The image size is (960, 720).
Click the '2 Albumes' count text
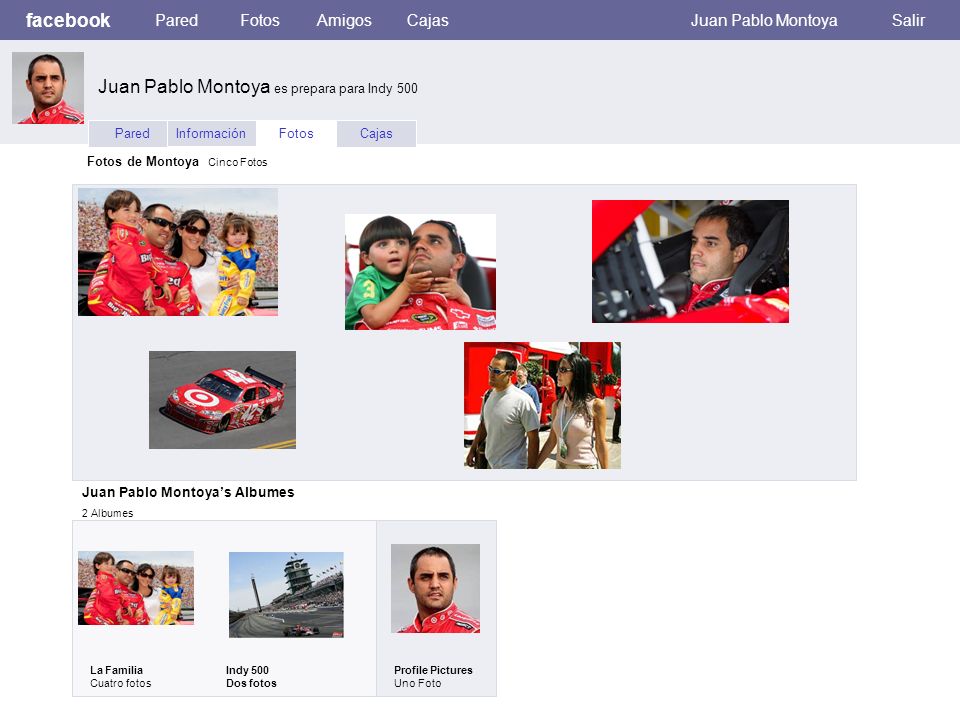(107, 513)
